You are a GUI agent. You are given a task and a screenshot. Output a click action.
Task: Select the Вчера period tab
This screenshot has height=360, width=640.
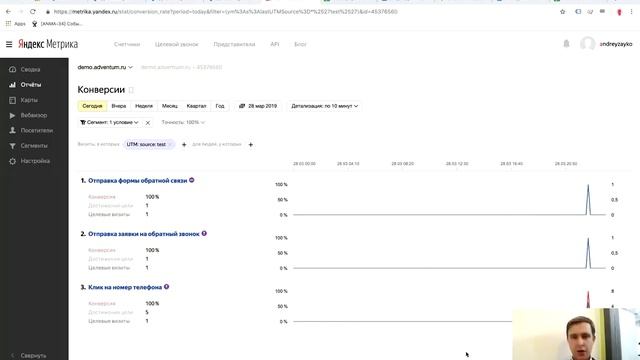119,106
